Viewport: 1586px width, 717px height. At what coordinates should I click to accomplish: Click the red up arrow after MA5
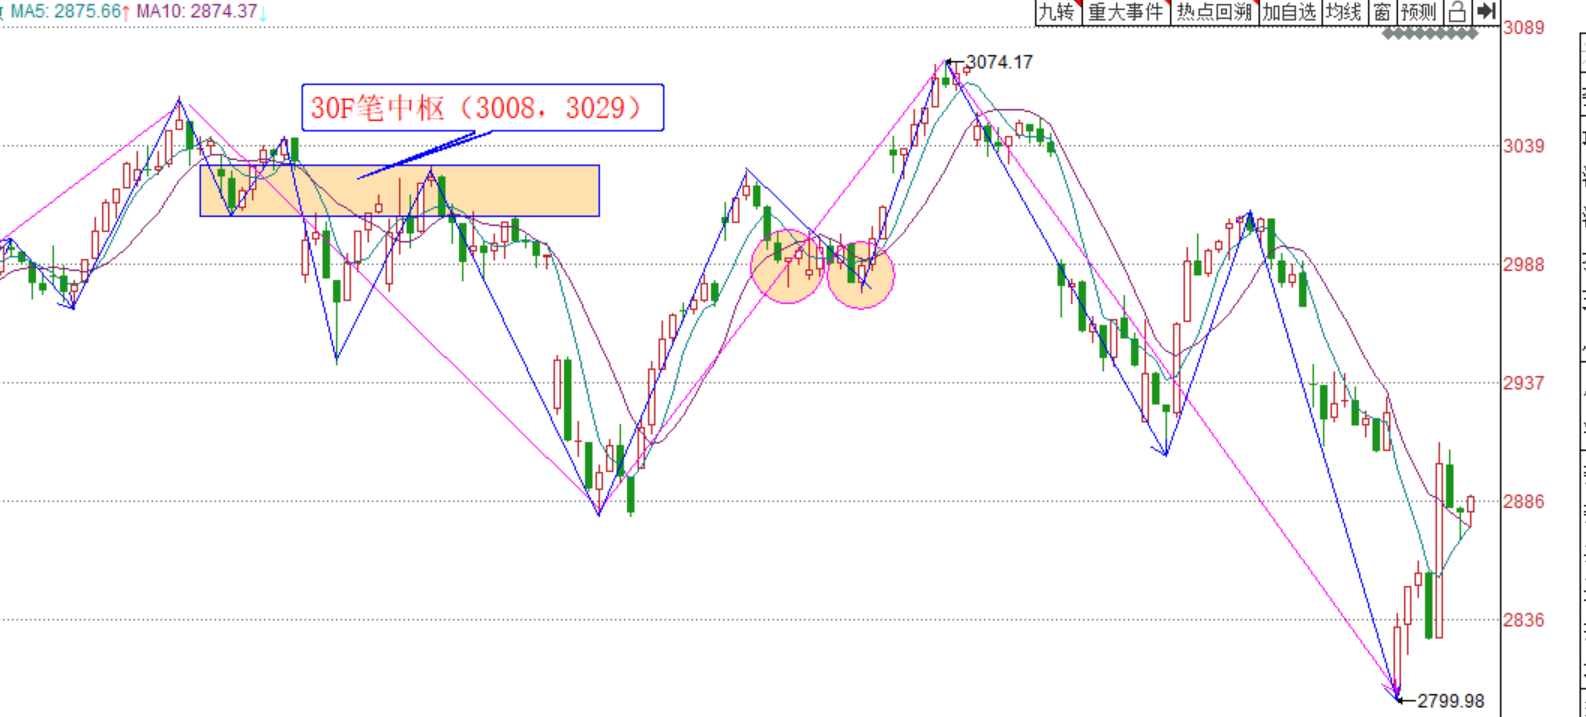pyautogui.click(x=126, y=12)
